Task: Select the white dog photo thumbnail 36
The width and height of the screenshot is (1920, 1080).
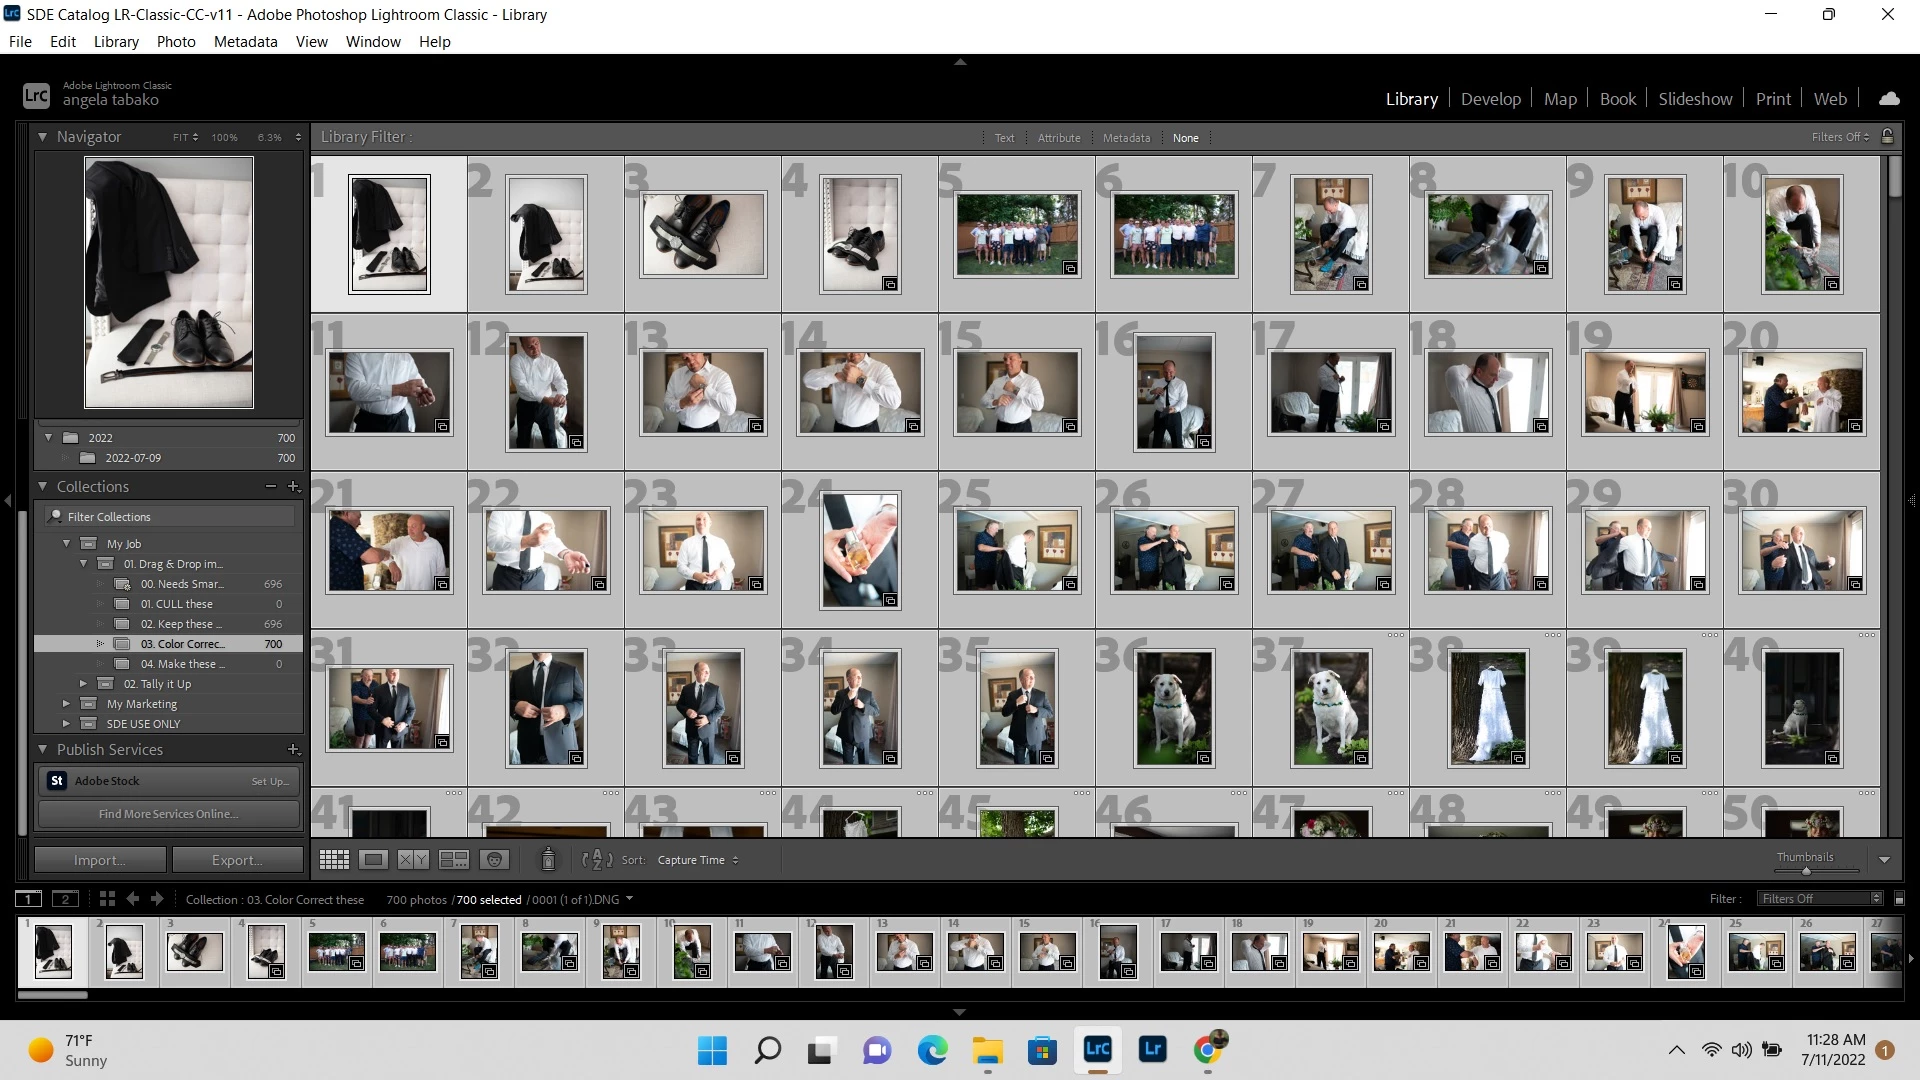Action: [x=1173, y=707]
